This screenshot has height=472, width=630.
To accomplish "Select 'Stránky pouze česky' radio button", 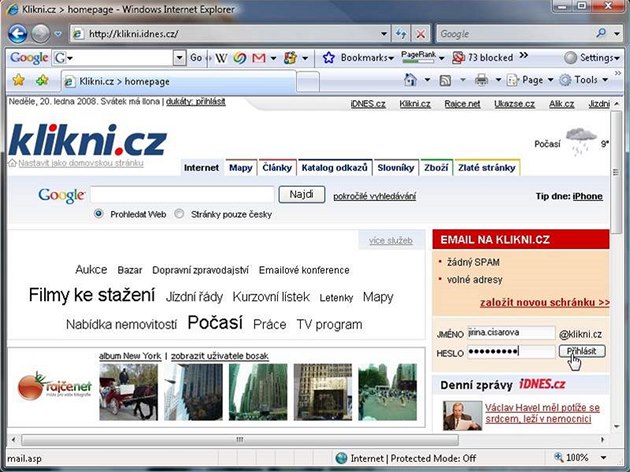I will (x=180, y=214).
